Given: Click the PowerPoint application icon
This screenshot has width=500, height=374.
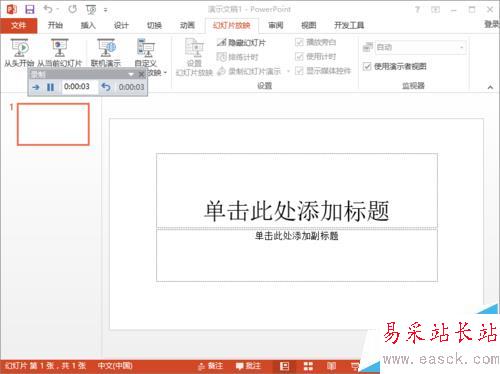Looking at the screenshot, I should pos(12,9).
